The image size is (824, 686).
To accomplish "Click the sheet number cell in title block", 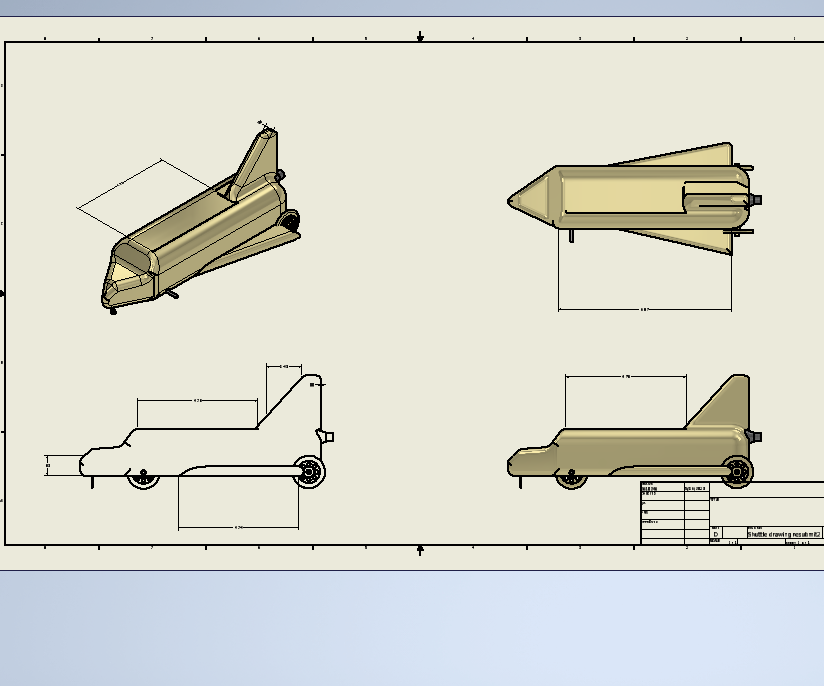I will [x=800, y=541].
